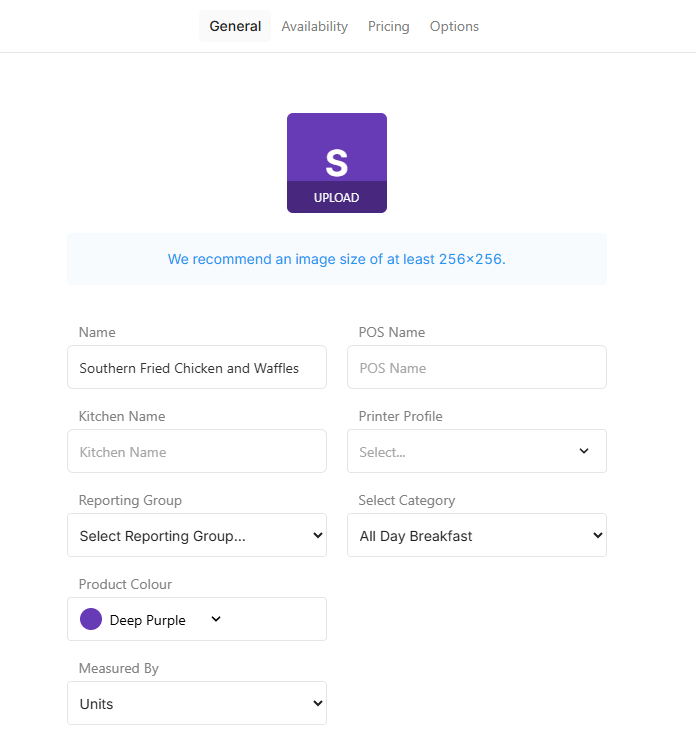Go to the Pricing tab

[x=388, y=26]
